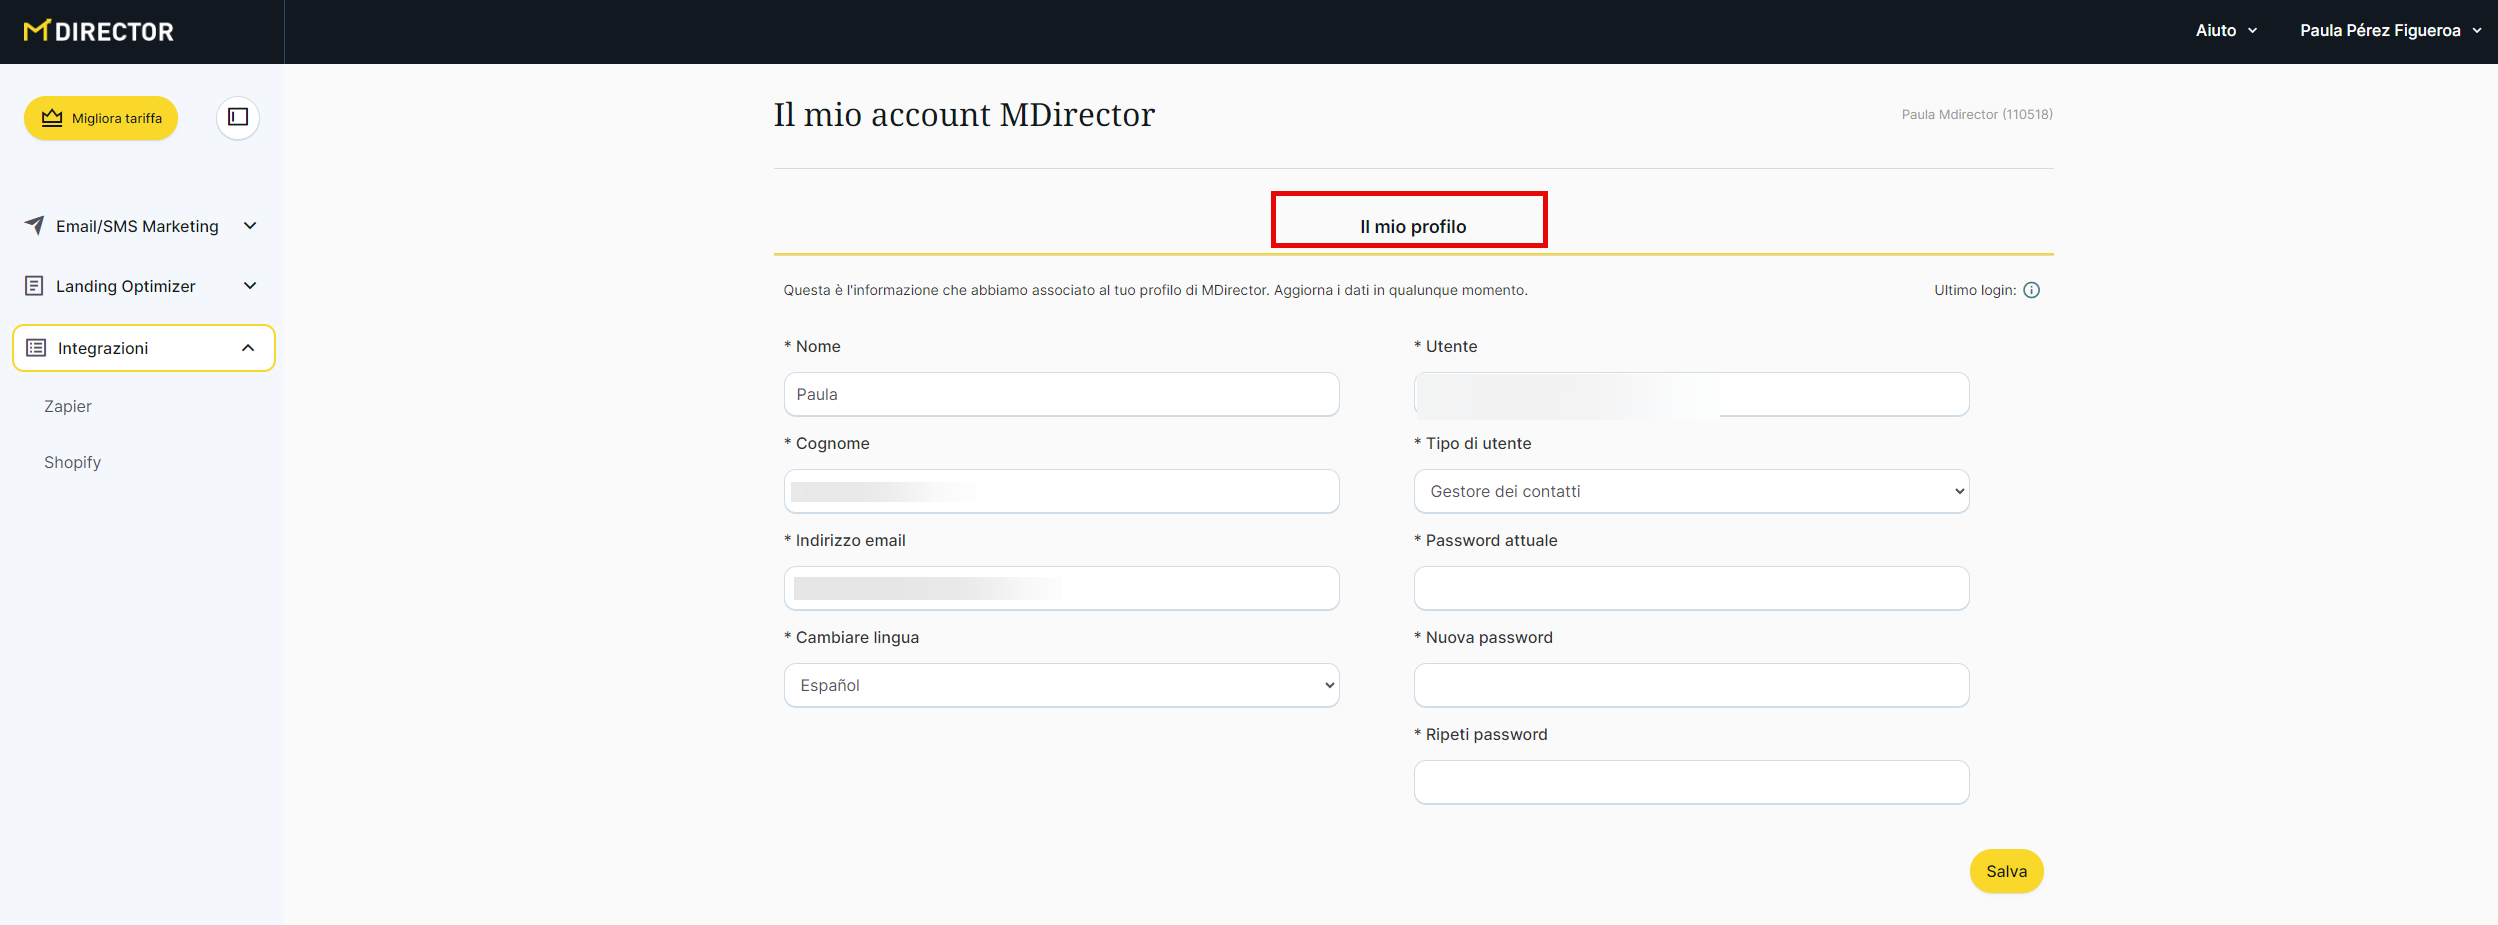Select the Il mio profilo tab

coord(1411,226)
